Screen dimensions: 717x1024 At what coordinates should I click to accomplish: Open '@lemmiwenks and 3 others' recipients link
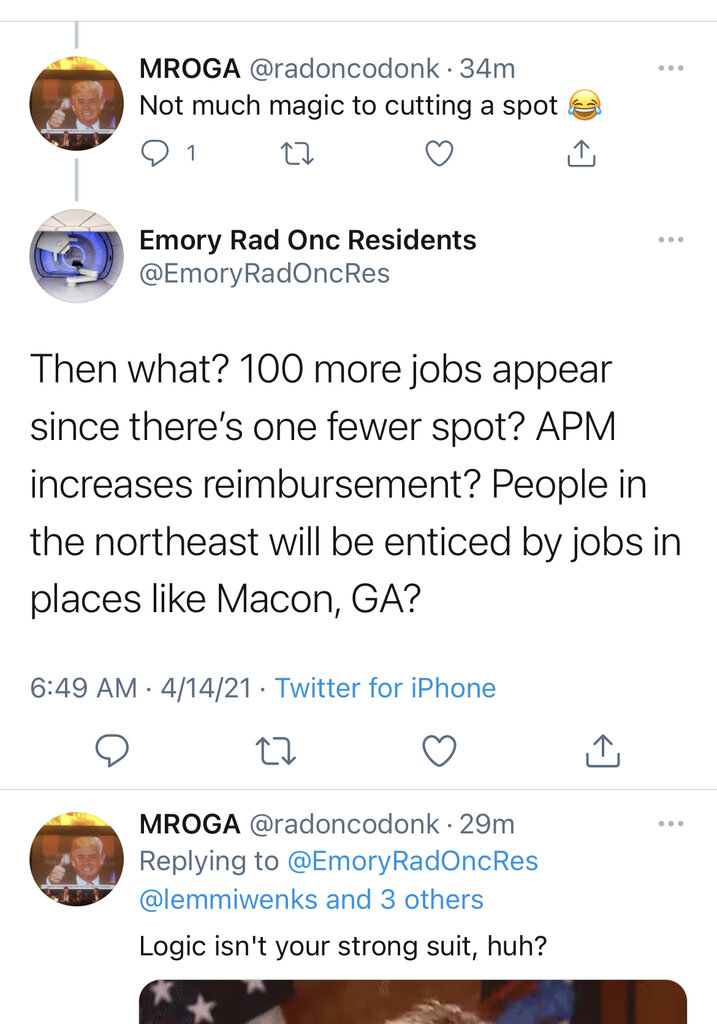(311, 899)
